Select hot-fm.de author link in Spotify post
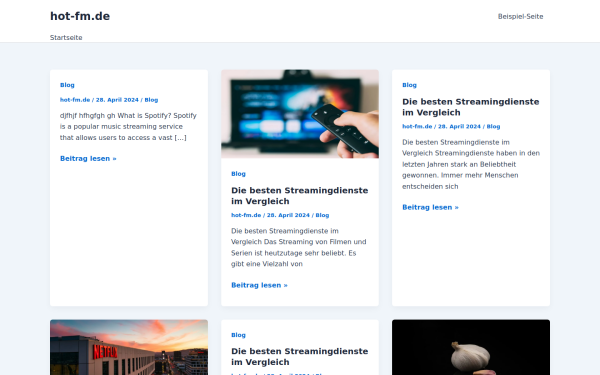This screenshot has height=375, width=600. pos(75,100)
